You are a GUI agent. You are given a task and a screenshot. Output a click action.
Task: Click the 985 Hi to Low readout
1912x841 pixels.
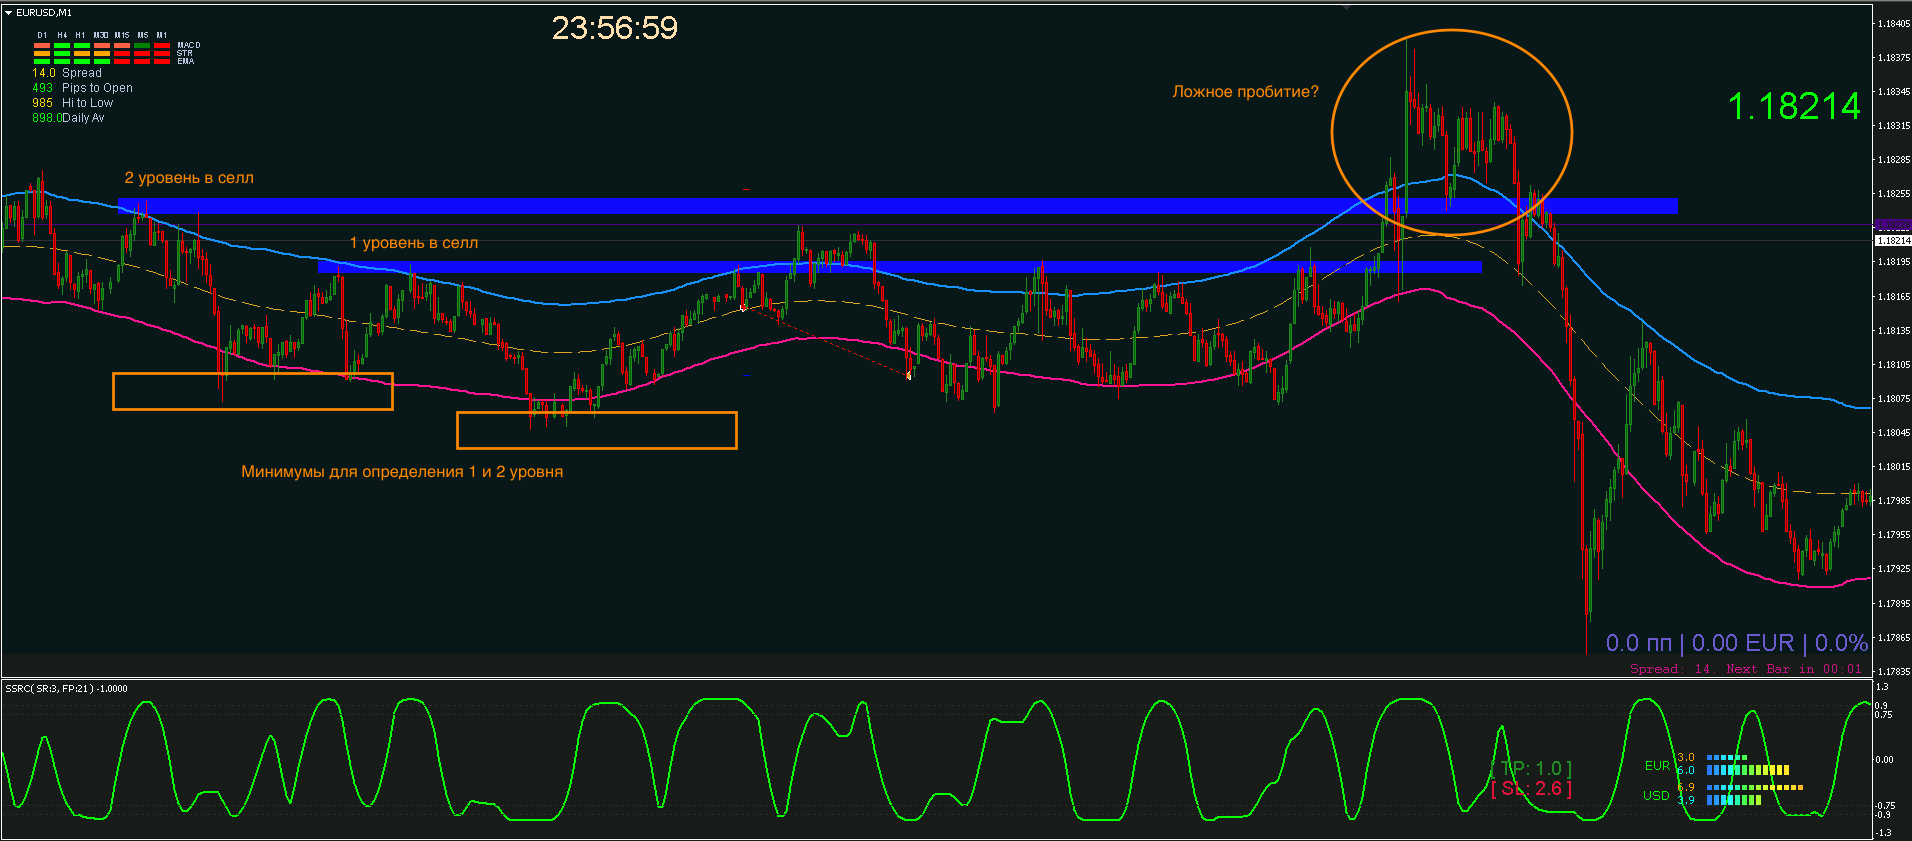pos(72,103)
